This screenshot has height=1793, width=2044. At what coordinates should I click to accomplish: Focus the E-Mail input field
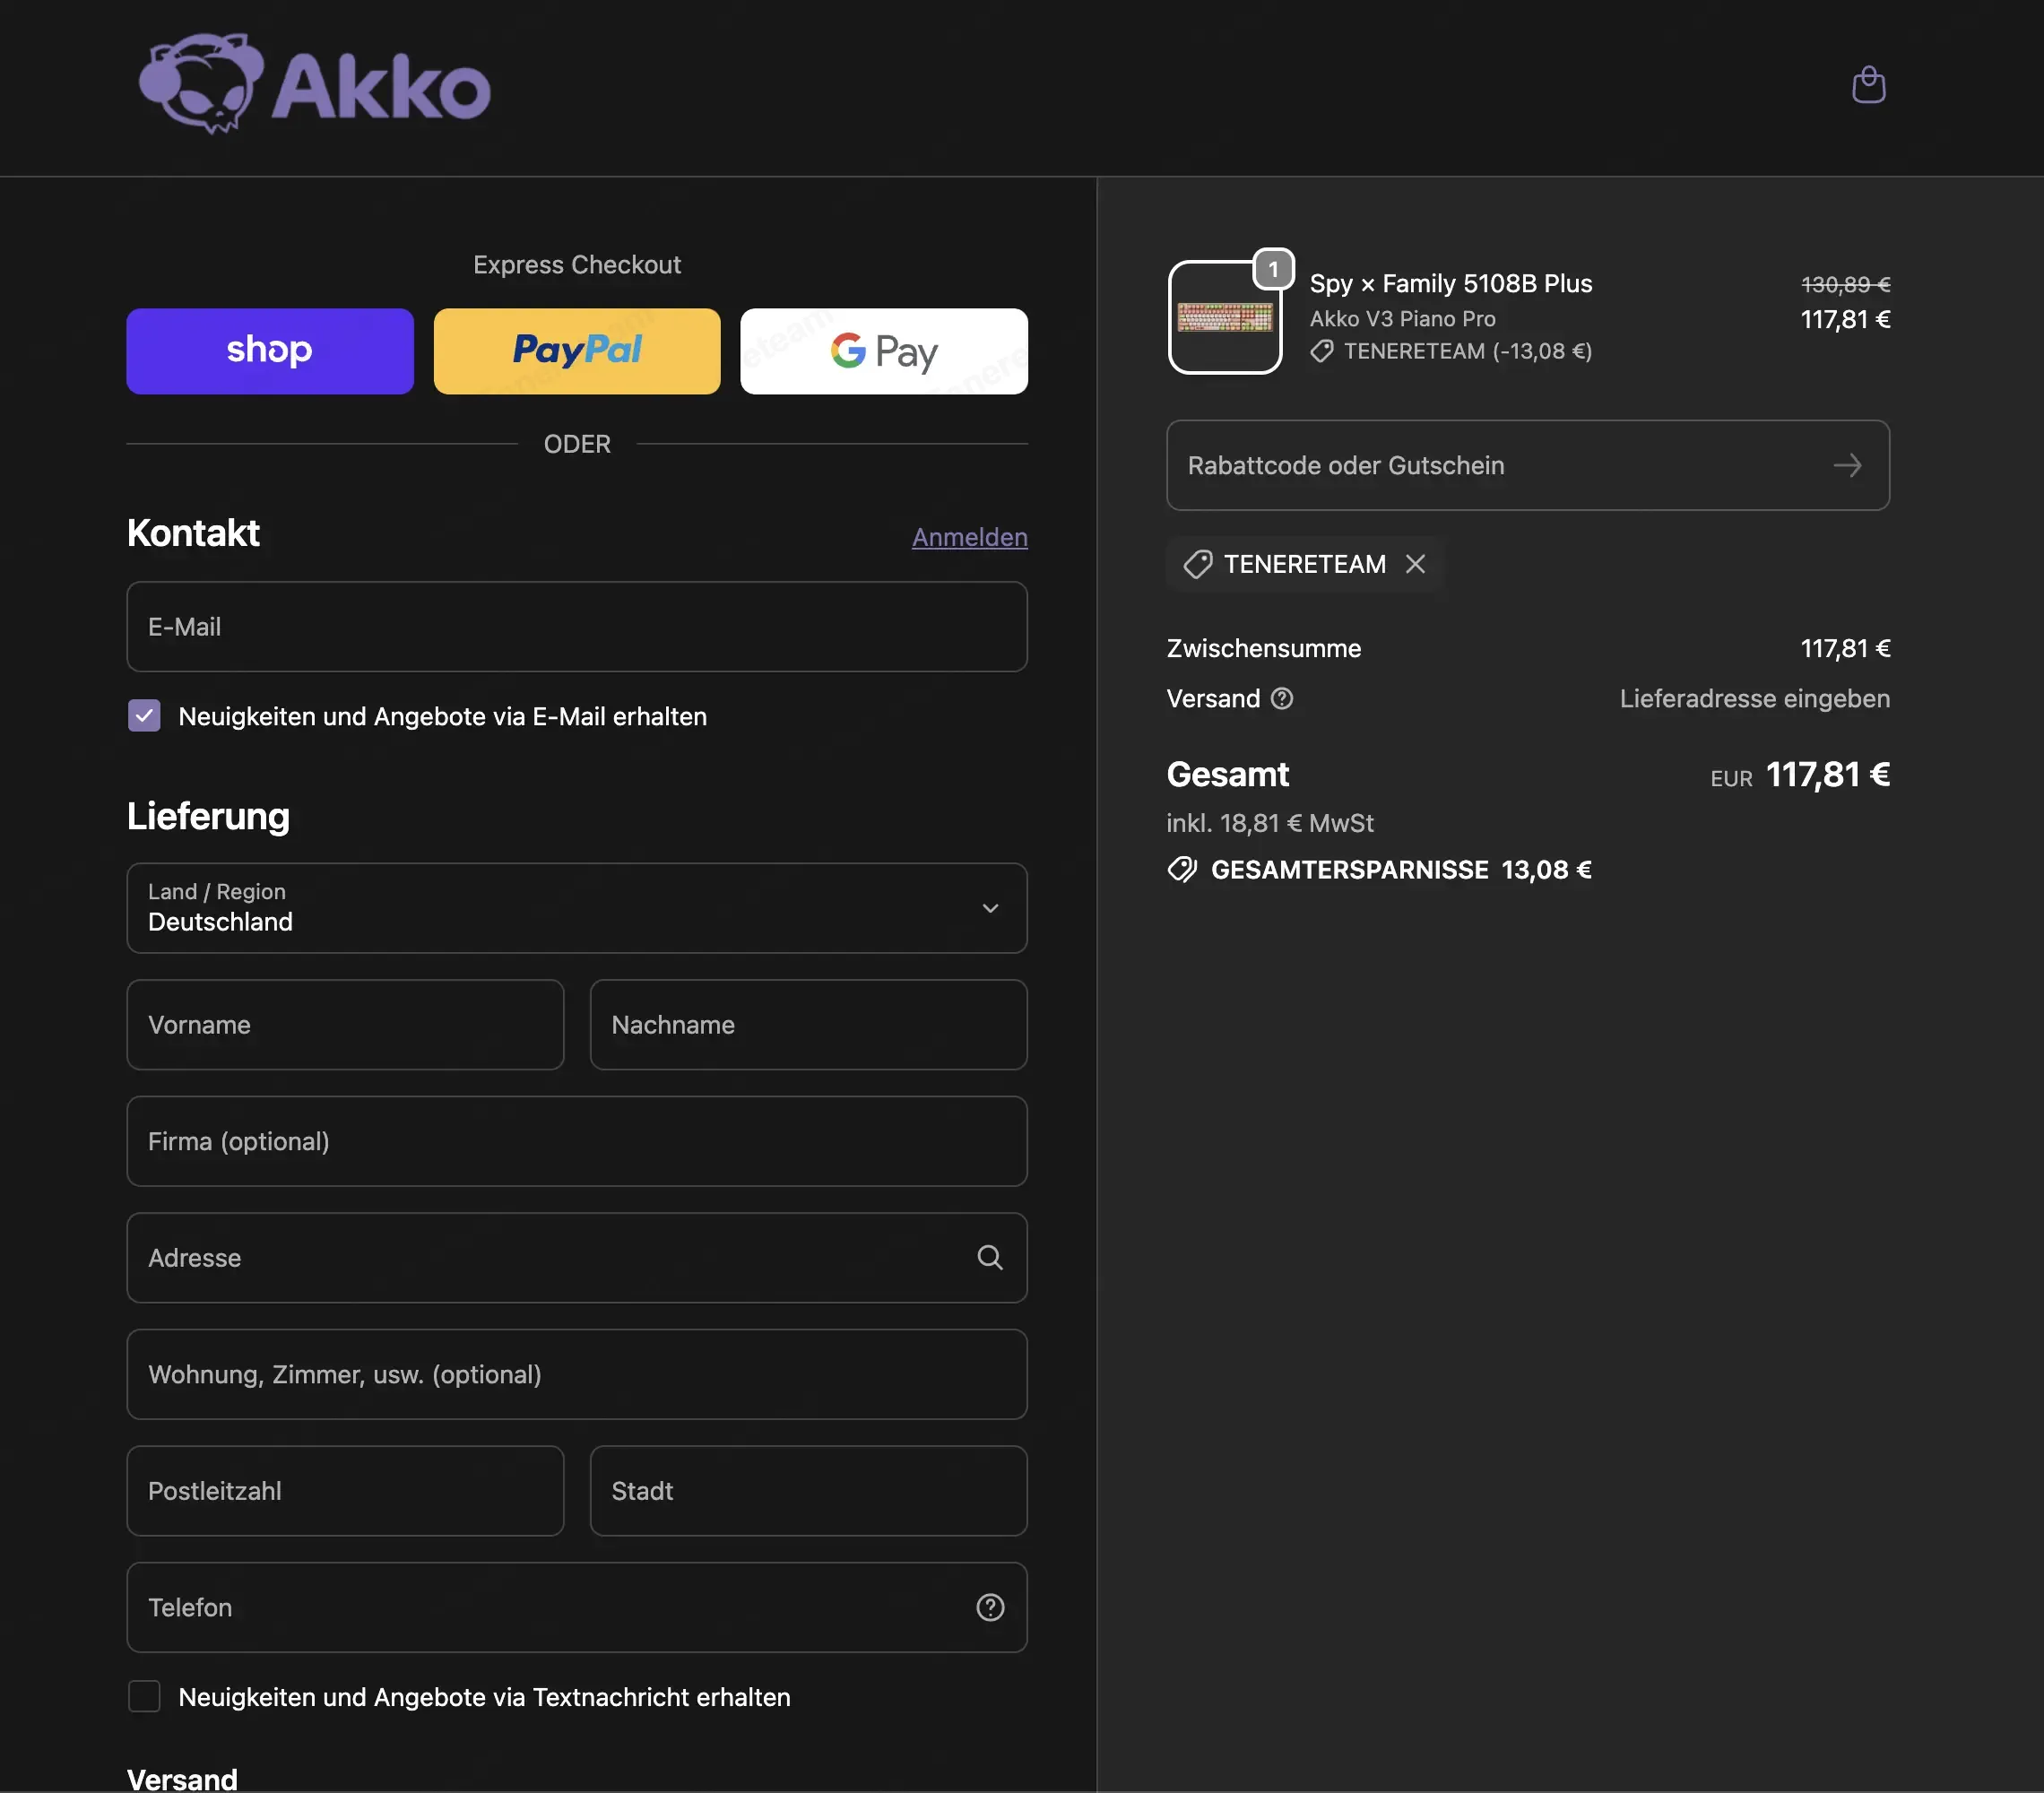[577, 627]
